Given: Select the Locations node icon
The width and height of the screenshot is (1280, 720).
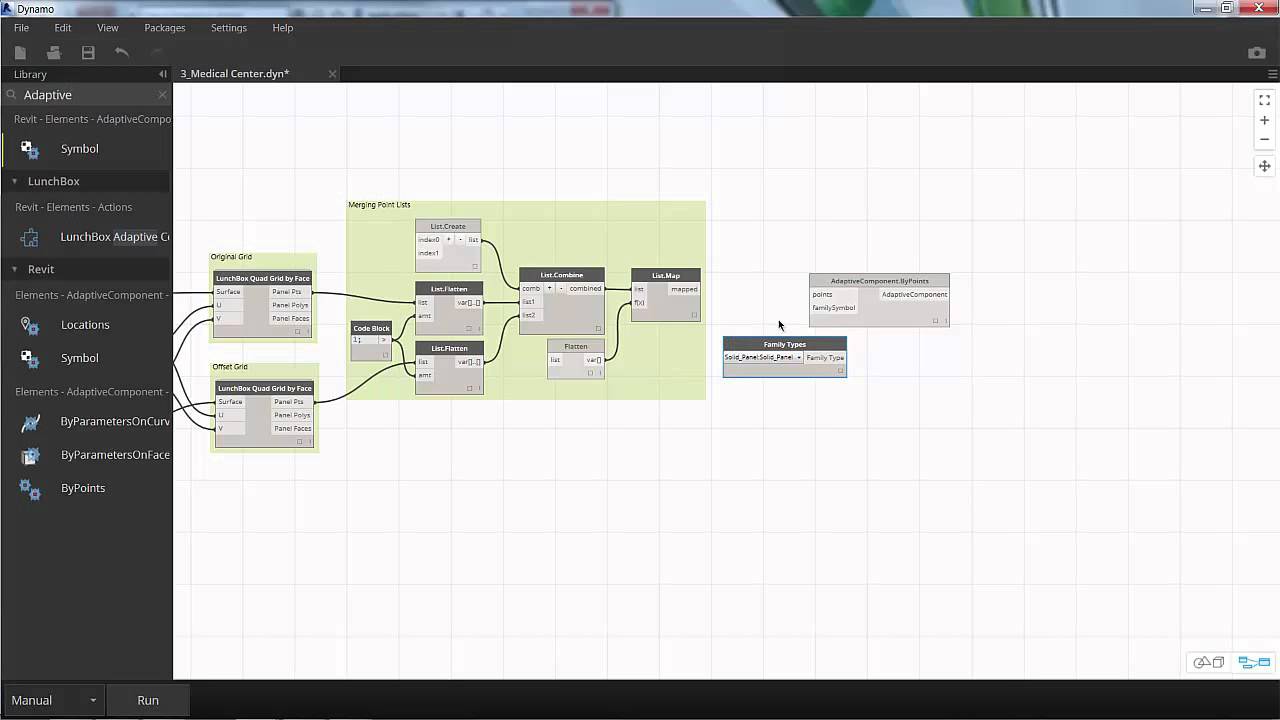Looking at the screenshot, I should click(x=28, y=324).
